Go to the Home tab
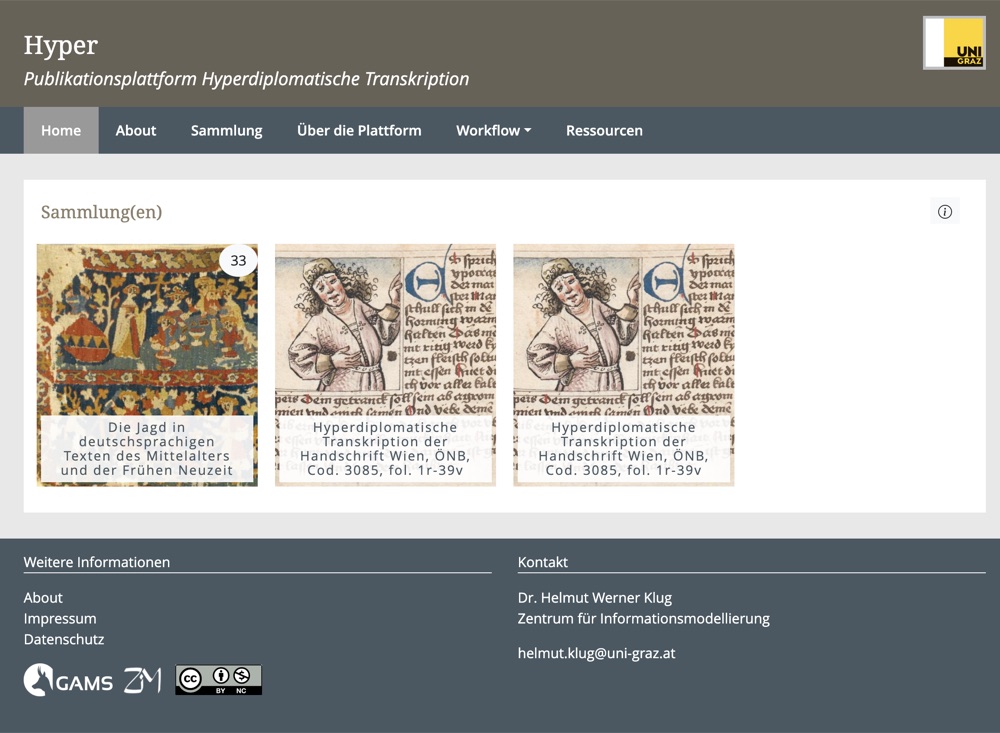The width and height of the screenshot is (1000, 733). 61,130
